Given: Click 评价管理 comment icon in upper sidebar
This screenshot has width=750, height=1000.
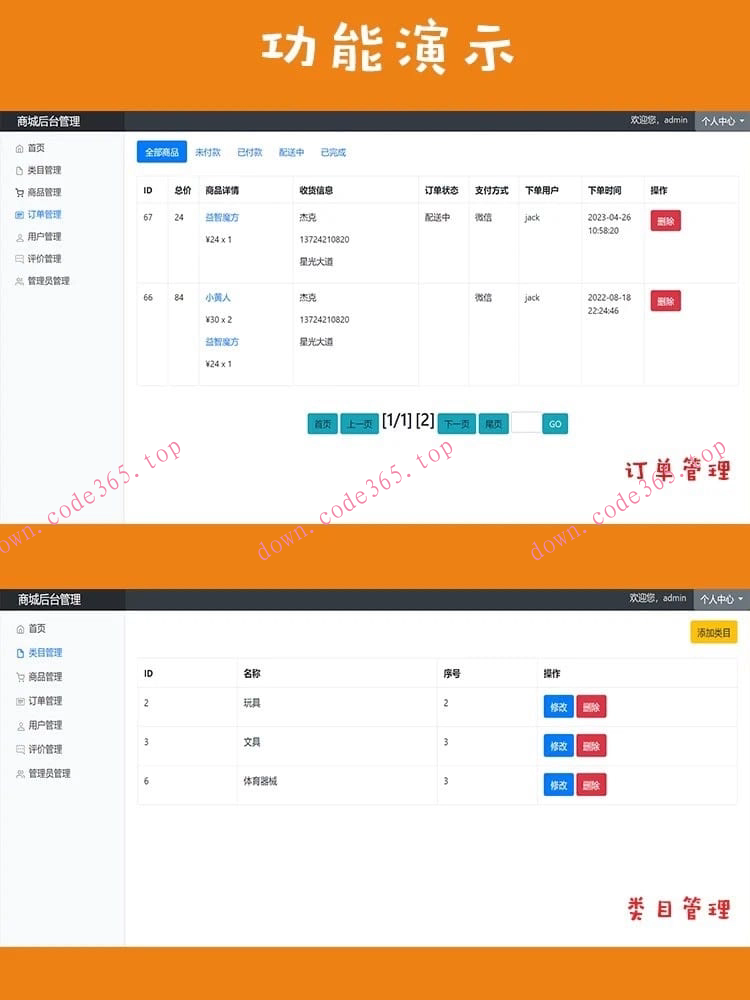Looking at the screenshot, I should [20, 259].
